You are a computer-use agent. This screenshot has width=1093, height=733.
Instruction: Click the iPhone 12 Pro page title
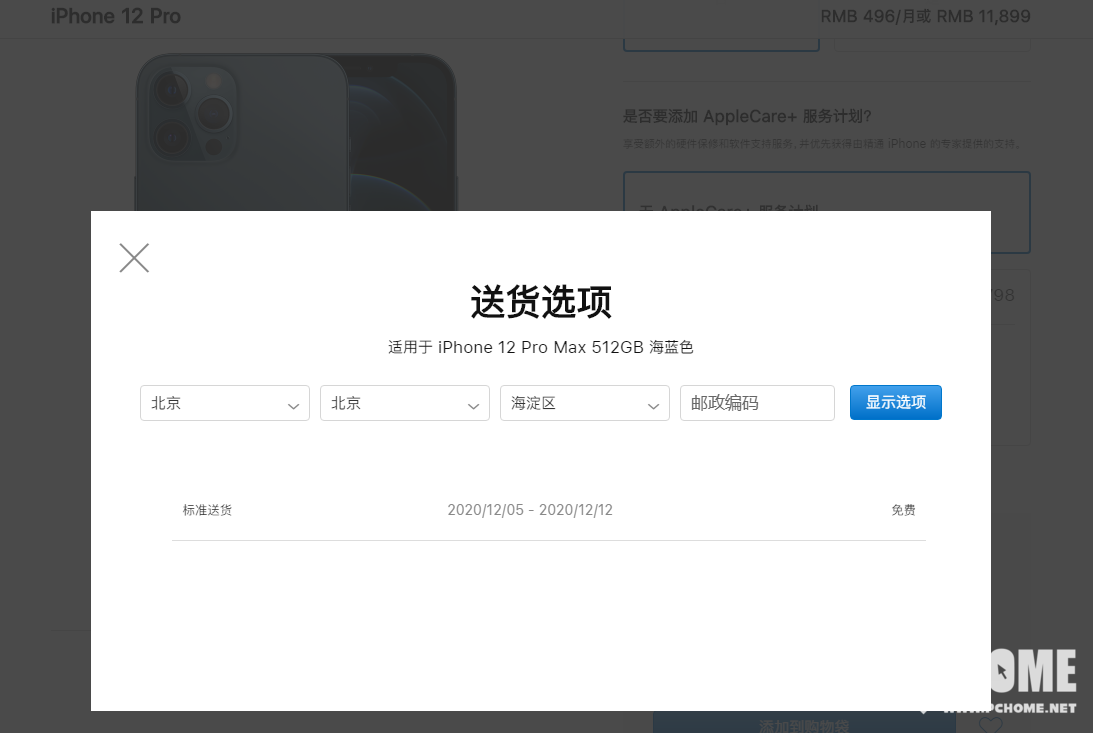point(116,16)
